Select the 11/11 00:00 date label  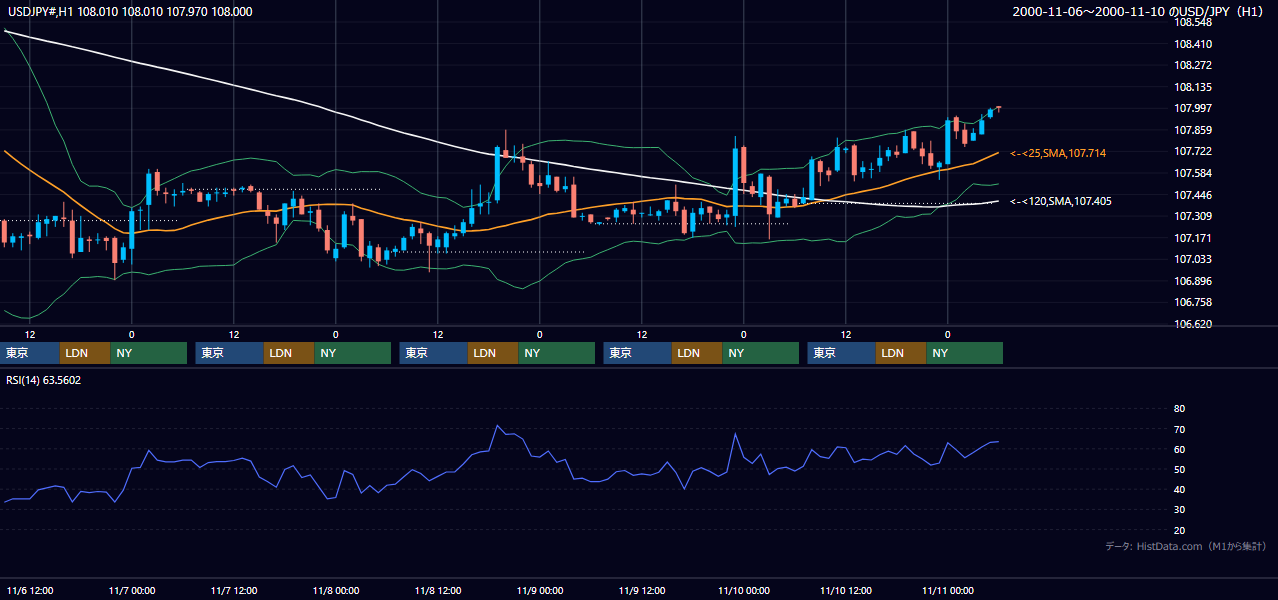tap(947, 591)
